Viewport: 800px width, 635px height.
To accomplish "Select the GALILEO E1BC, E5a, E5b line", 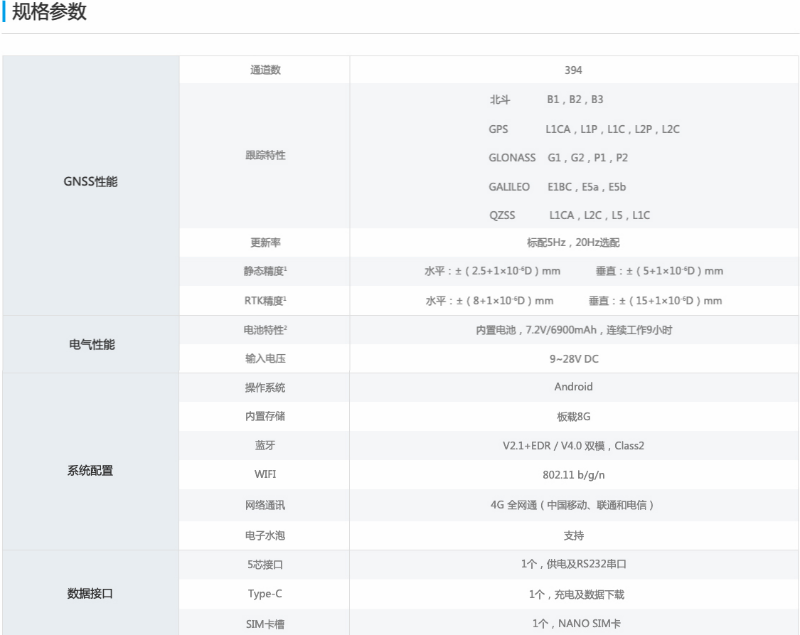I will tap(557, 187).
